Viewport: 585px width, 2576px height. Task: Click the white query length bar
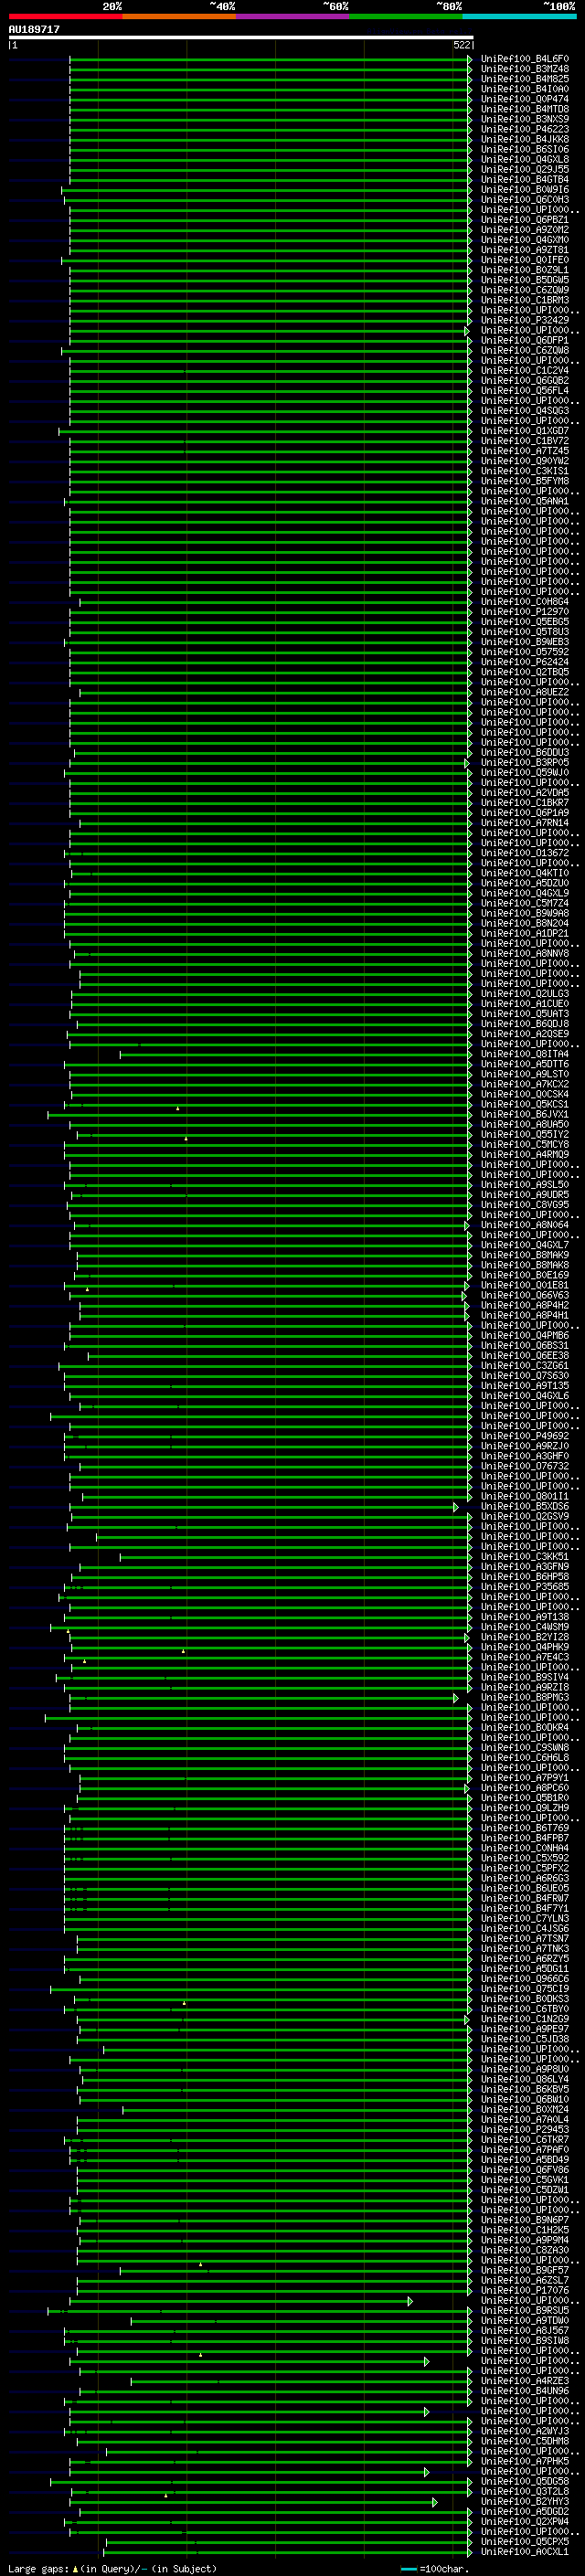tap(240, 38)
